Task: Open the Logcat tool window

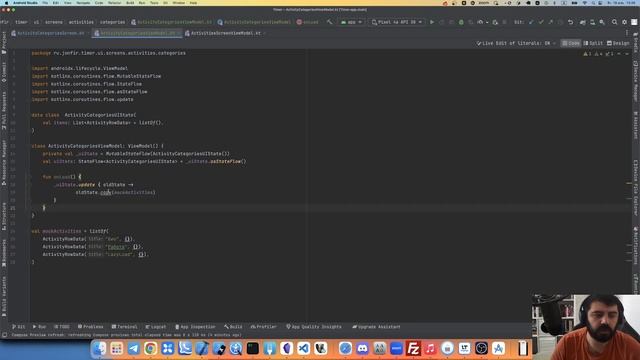Action: (x=156, y=327)
